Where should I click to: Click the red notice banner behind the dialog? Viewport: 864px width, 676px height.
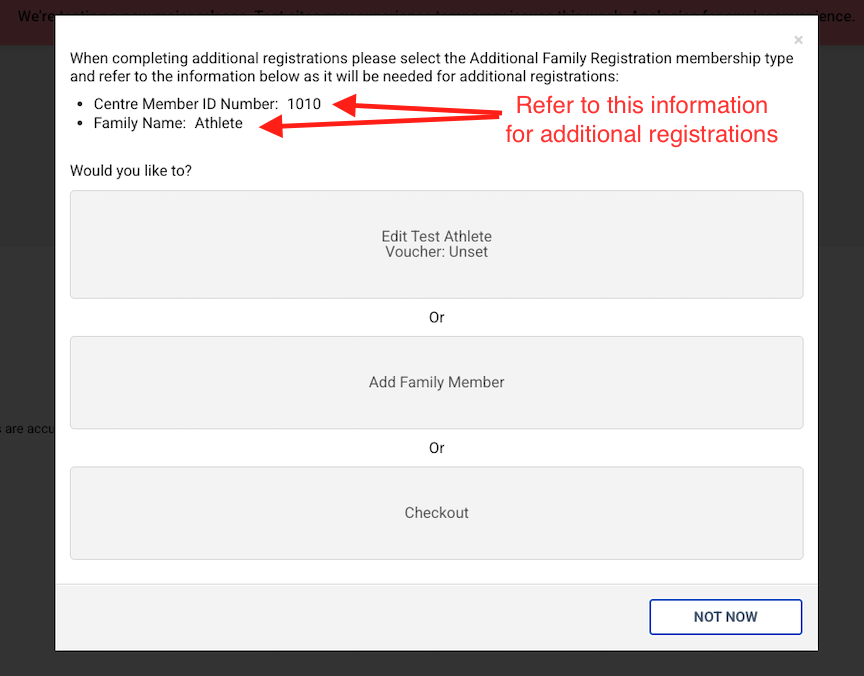[x=30, y=20]
